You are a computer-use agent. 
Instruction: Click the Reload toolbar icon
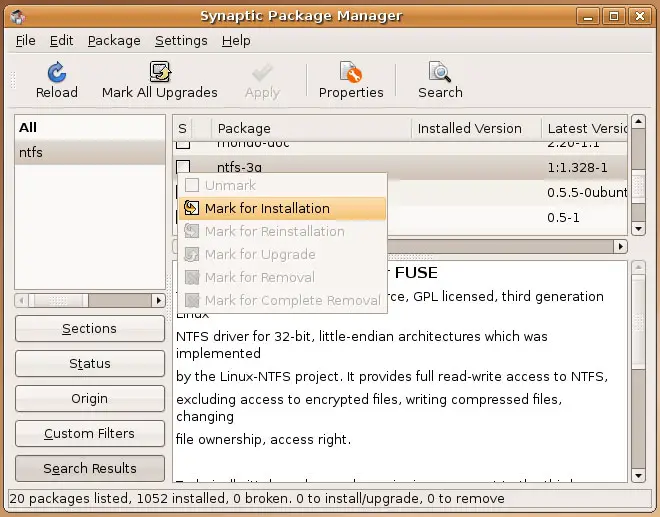pyautogui.click(x=56, y=72)
